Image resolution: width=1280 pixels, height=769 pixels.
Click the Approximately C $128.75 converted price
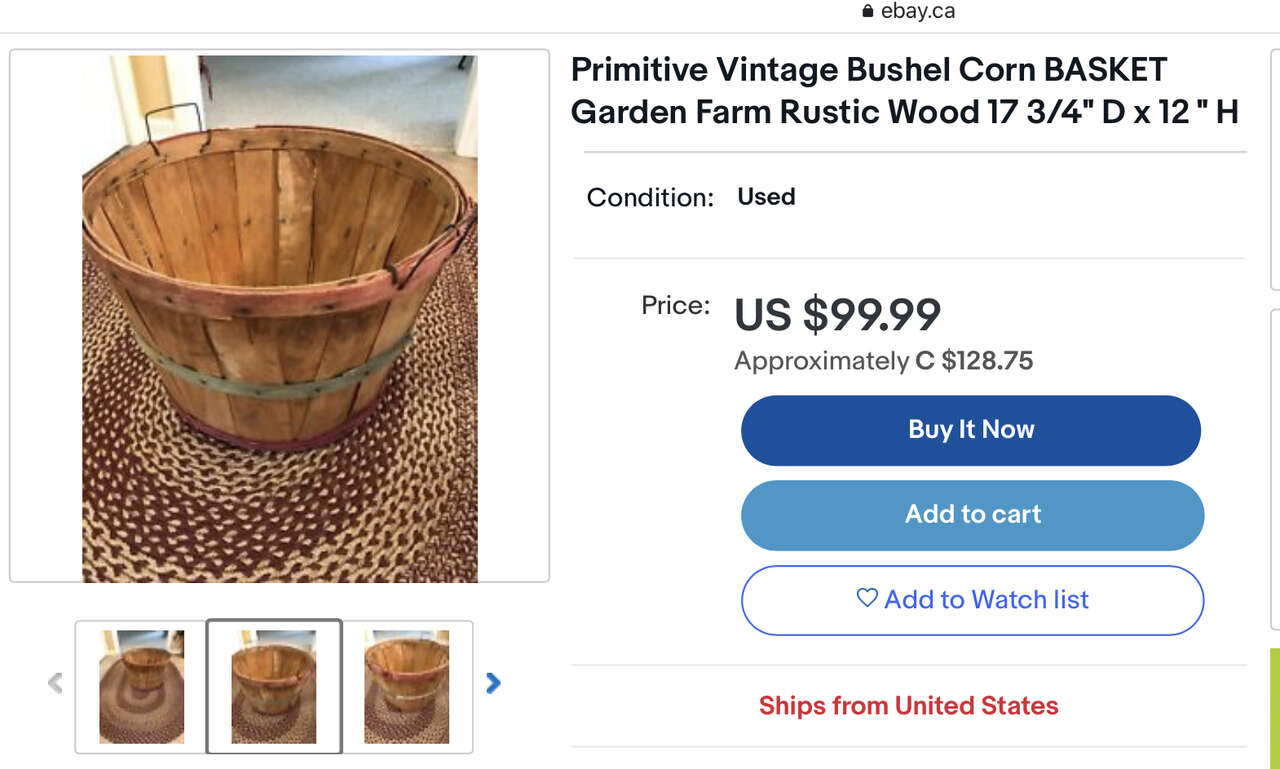click(x=883, y=361)
